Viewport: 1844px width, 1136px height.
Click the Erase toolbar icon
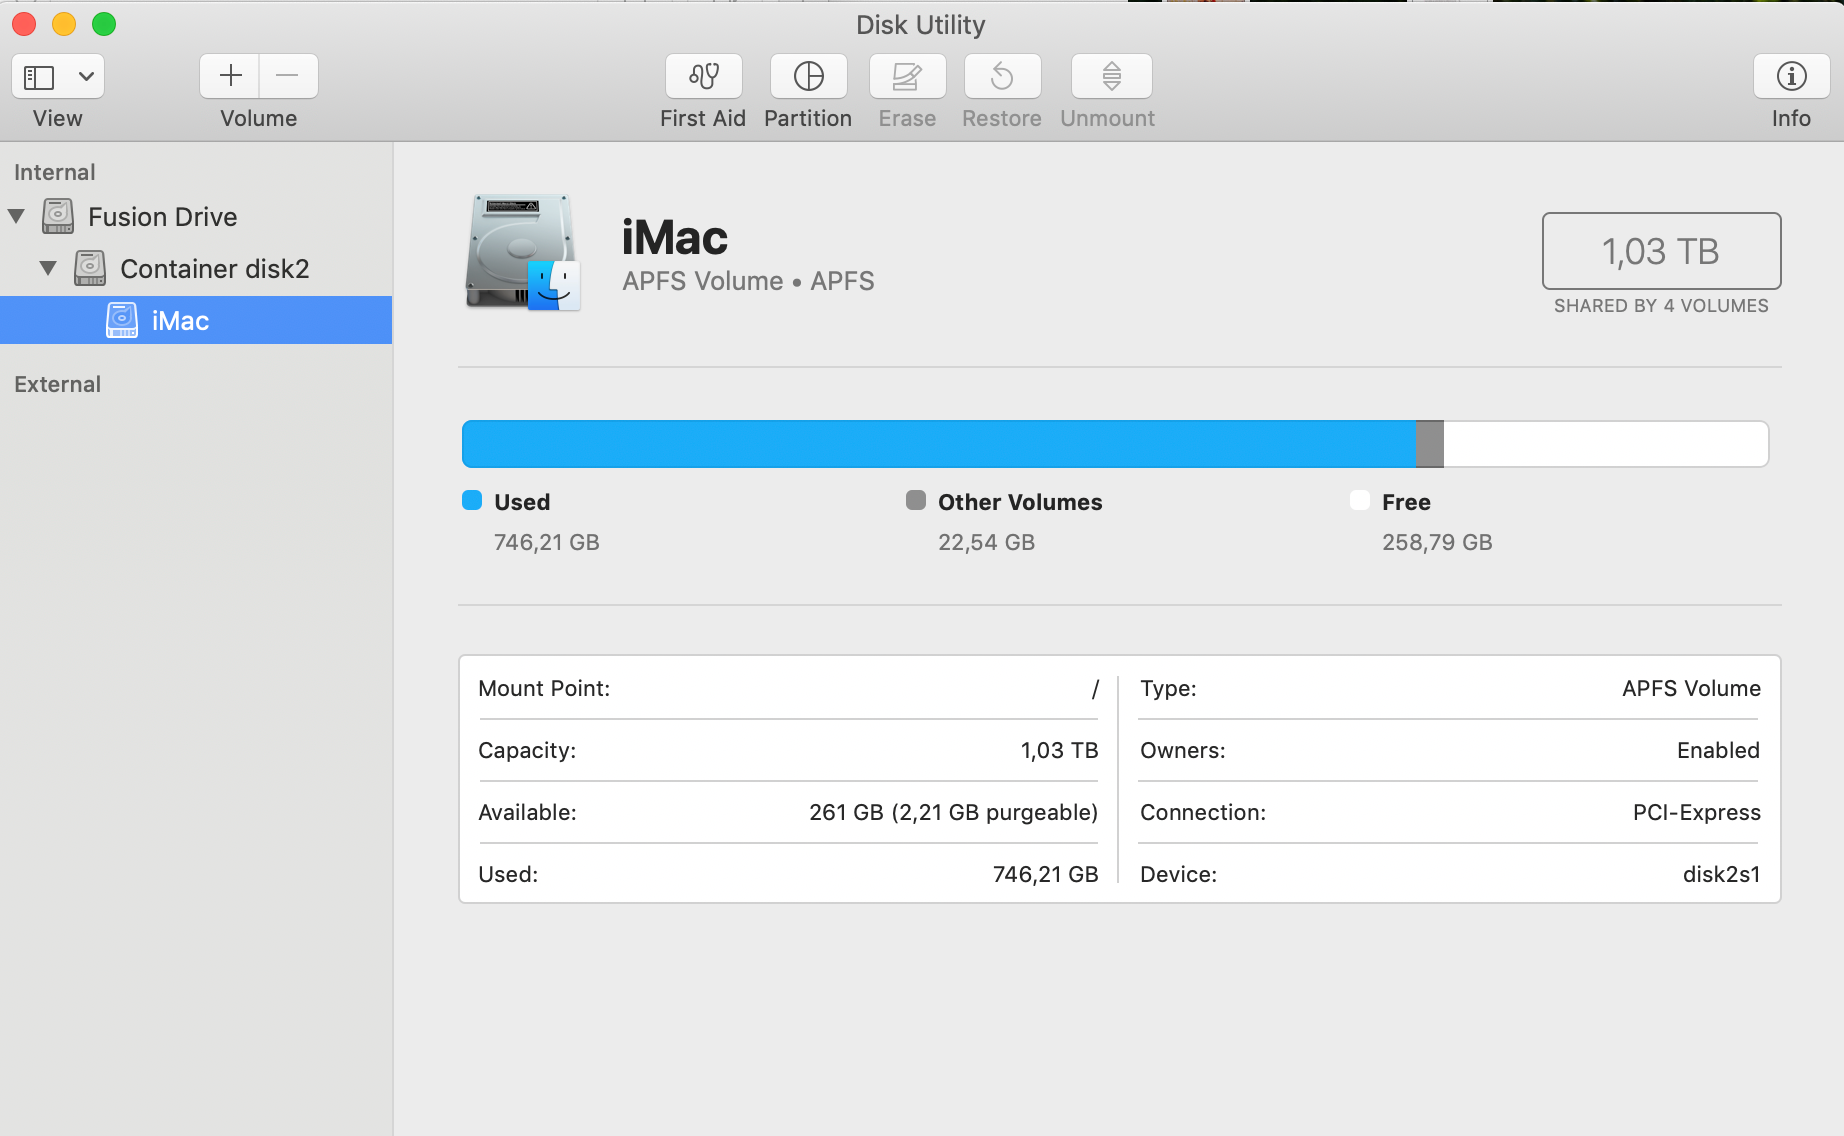click(907, 76)
